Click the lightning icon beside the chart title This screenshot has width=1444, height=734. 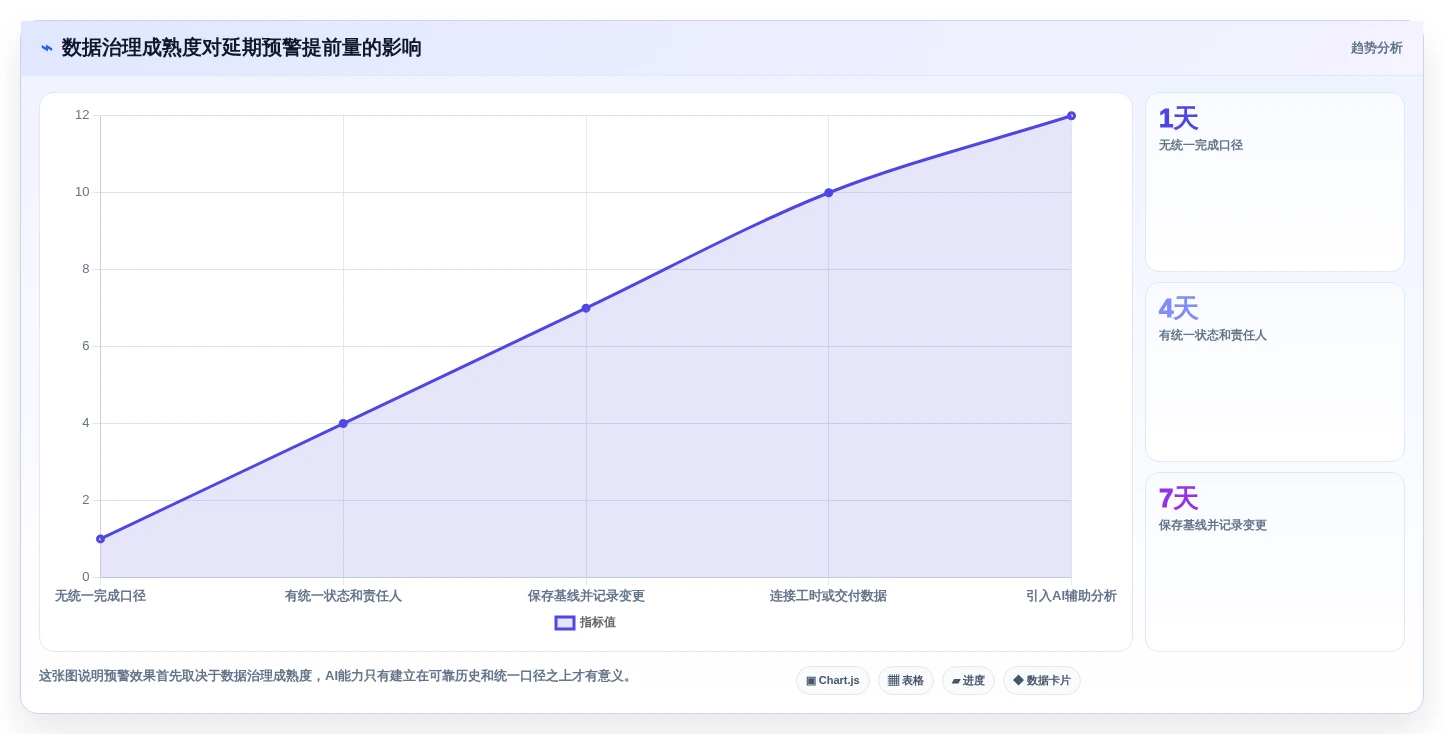pyautogui.click(x=47, y=48)
